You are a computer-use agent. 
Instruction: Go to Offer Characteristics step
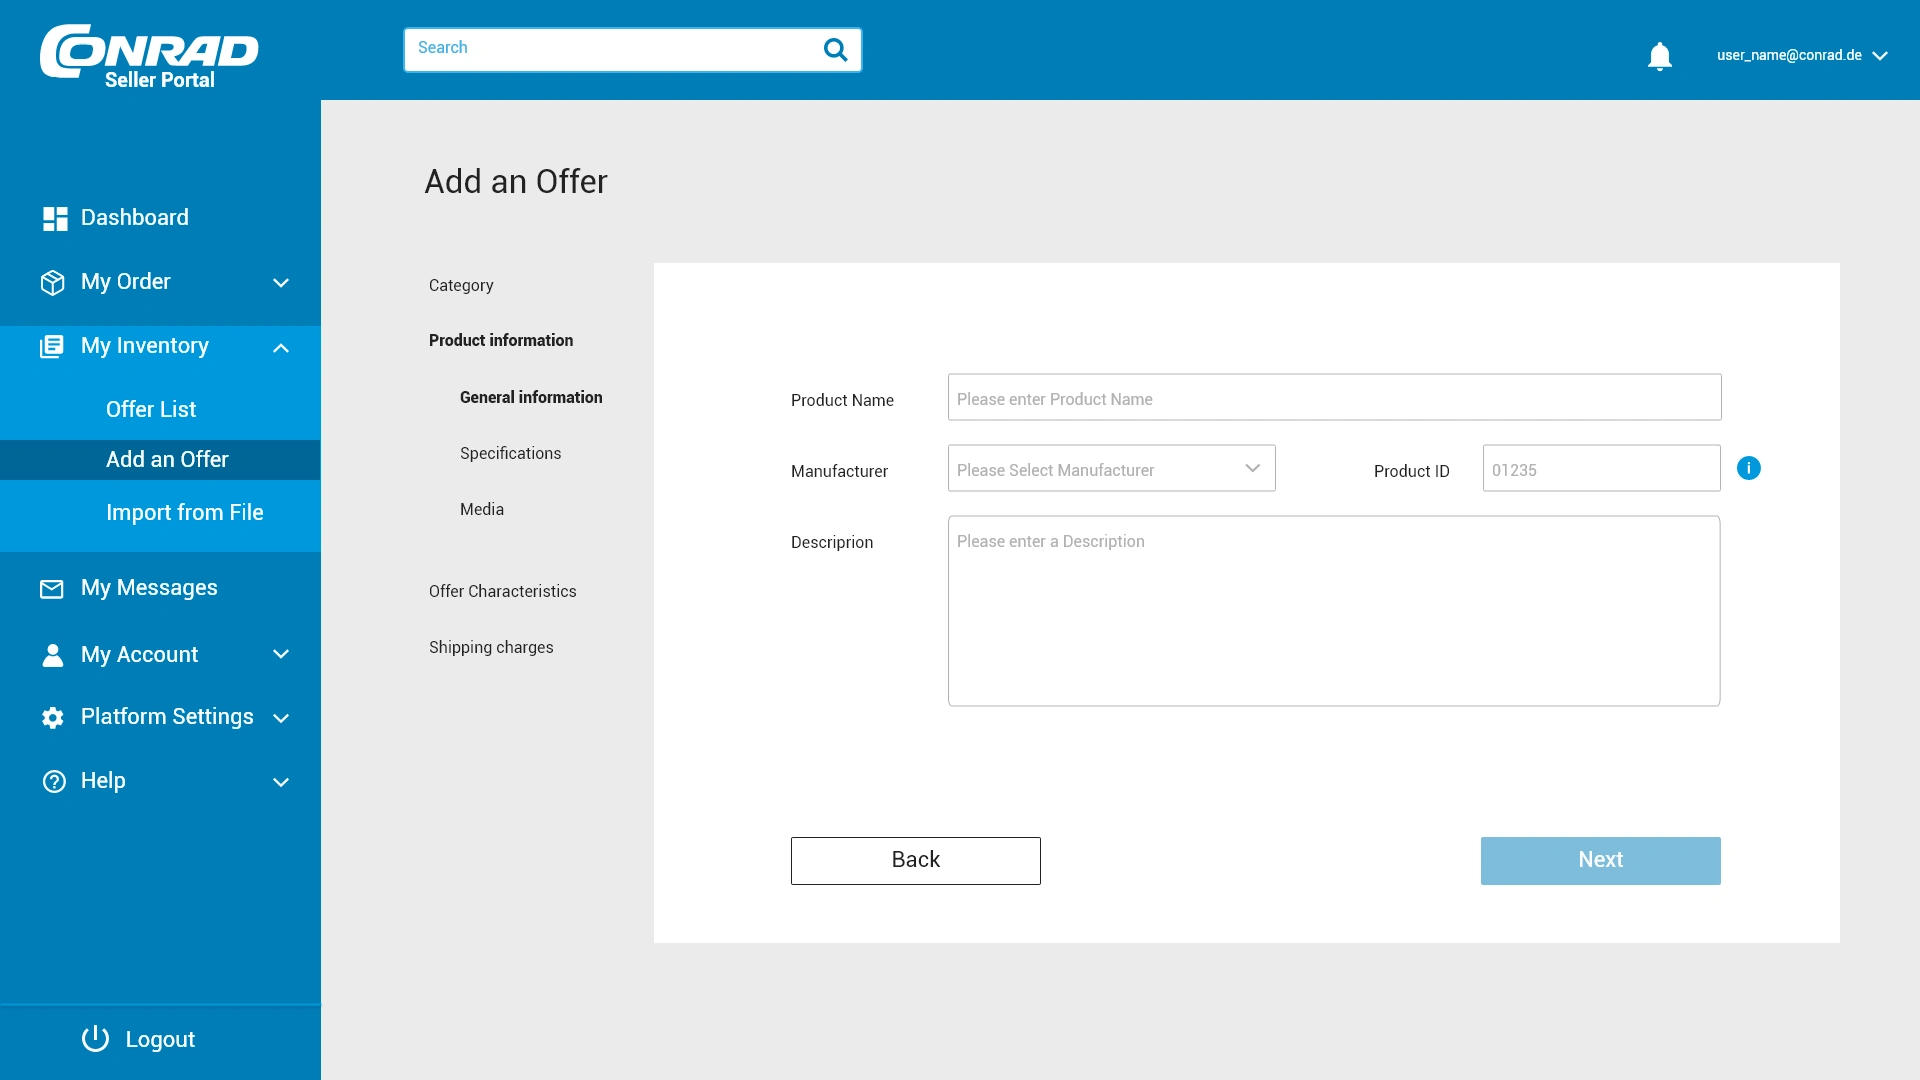tap(502, 592)
